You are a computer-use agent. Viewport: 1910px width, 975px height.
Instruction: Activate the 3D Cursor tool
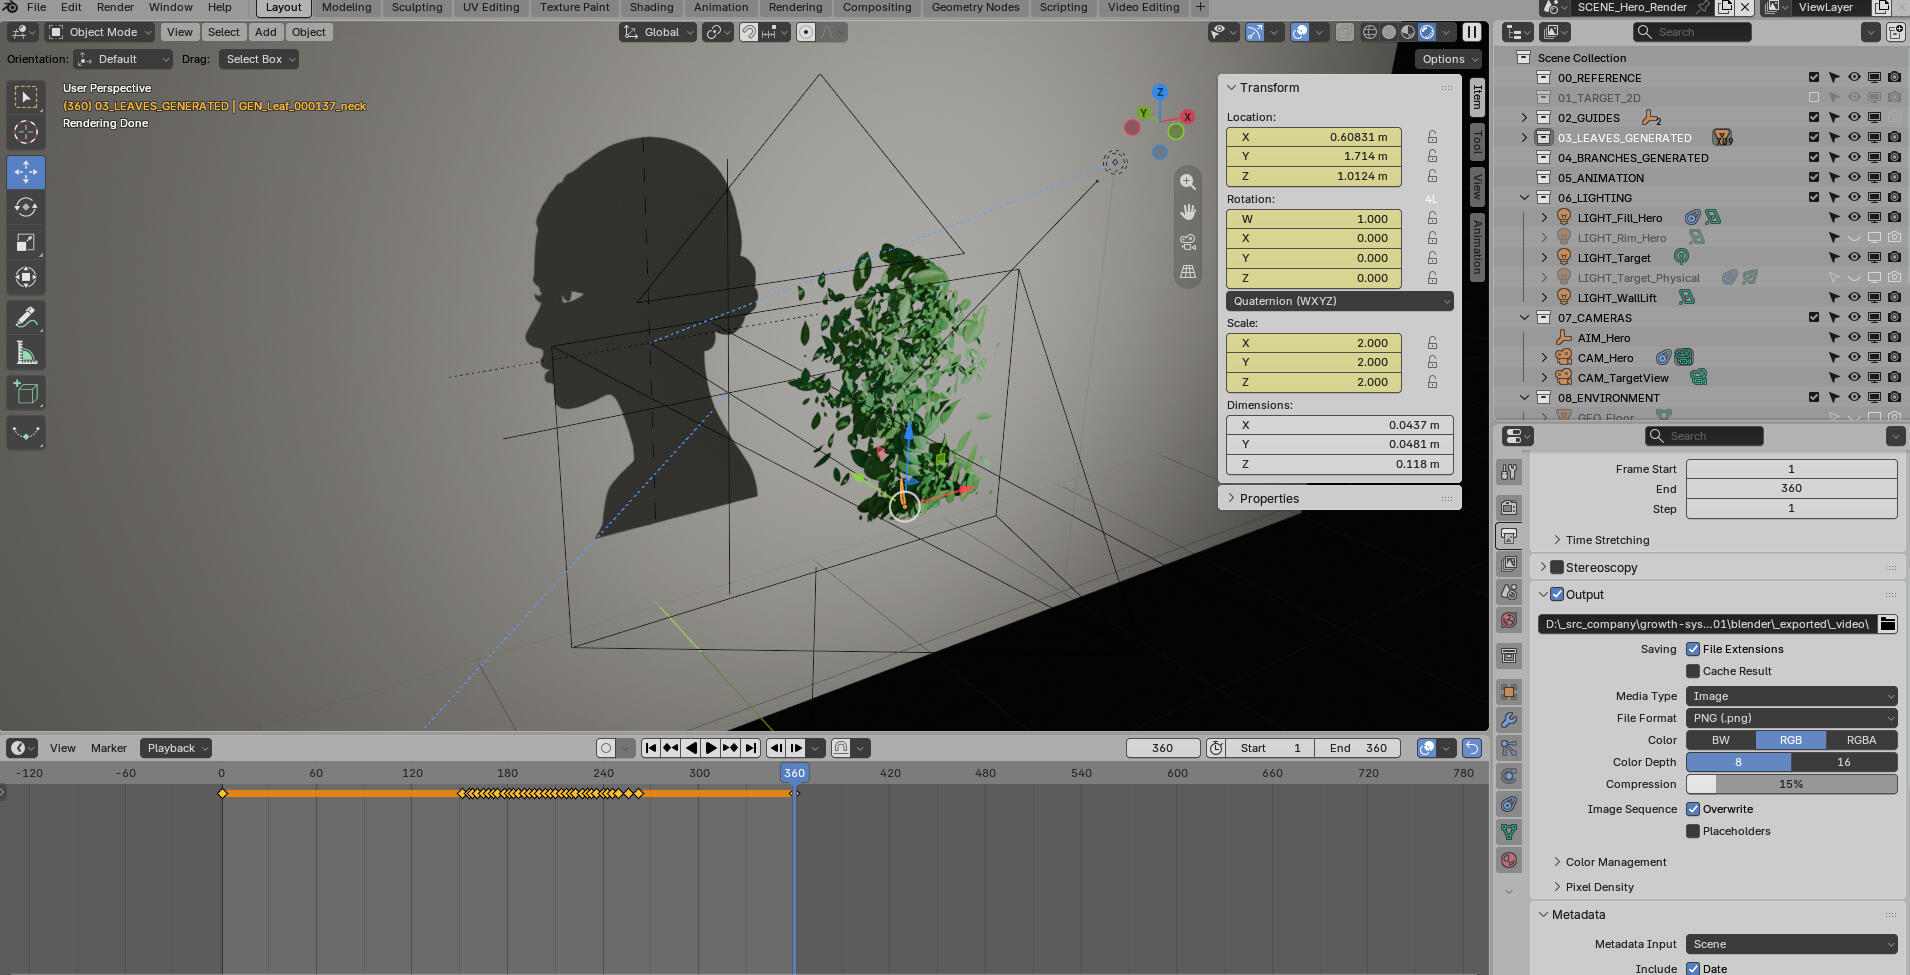26,132
